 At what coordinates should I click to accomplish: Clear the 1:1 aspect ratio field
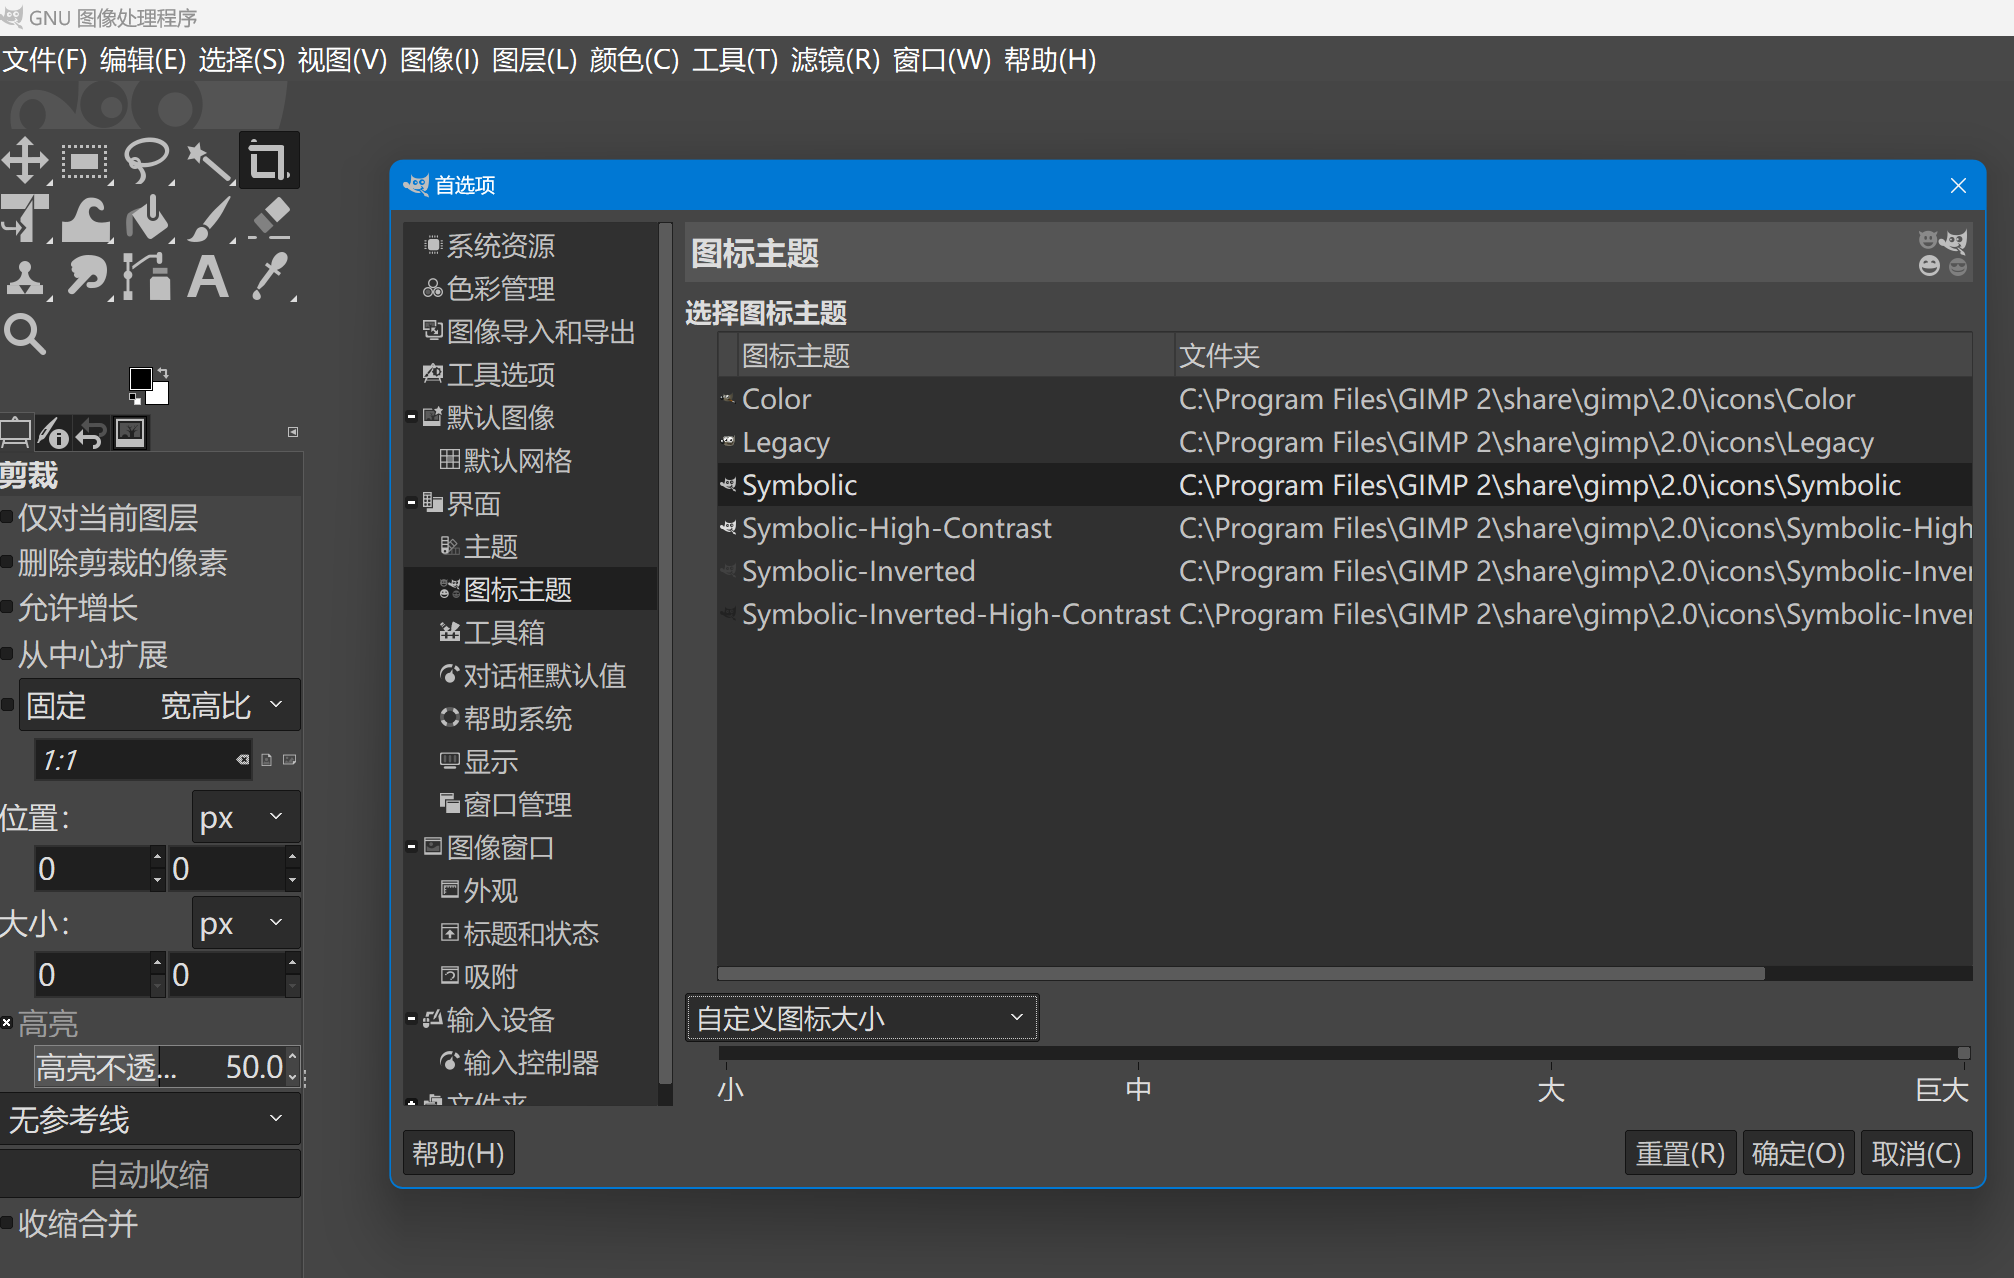coord(242,760)
